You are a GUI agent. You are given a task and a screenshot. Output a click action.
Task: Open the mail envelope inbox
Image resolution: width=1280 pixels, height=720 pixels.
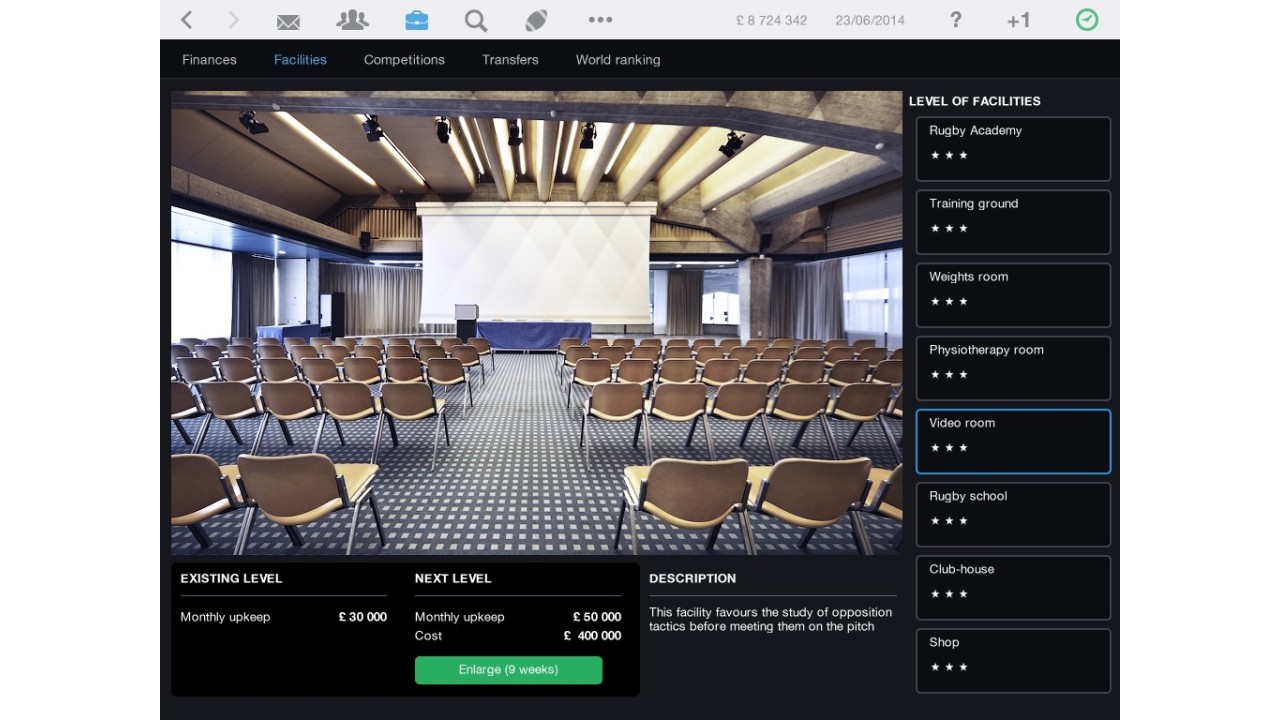(x=288, y=21)
